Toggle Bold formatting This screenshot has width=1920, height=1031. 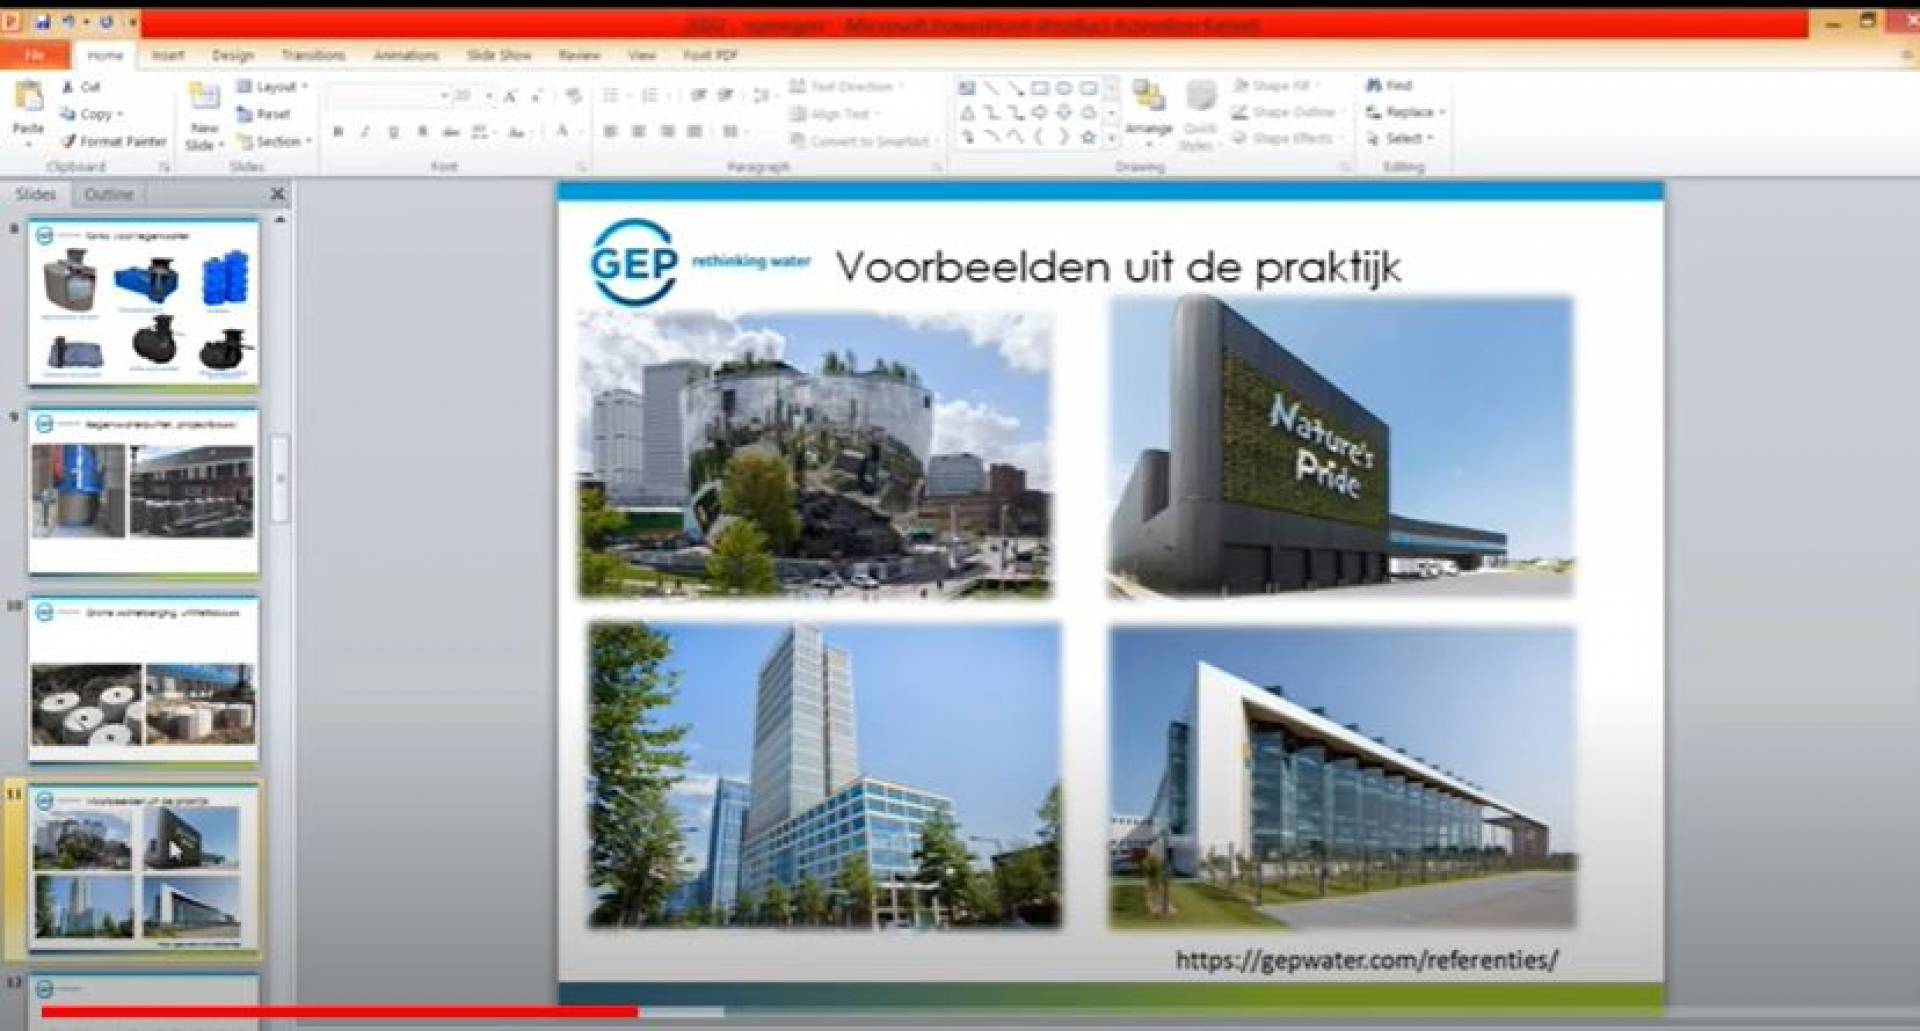[338, 132]
